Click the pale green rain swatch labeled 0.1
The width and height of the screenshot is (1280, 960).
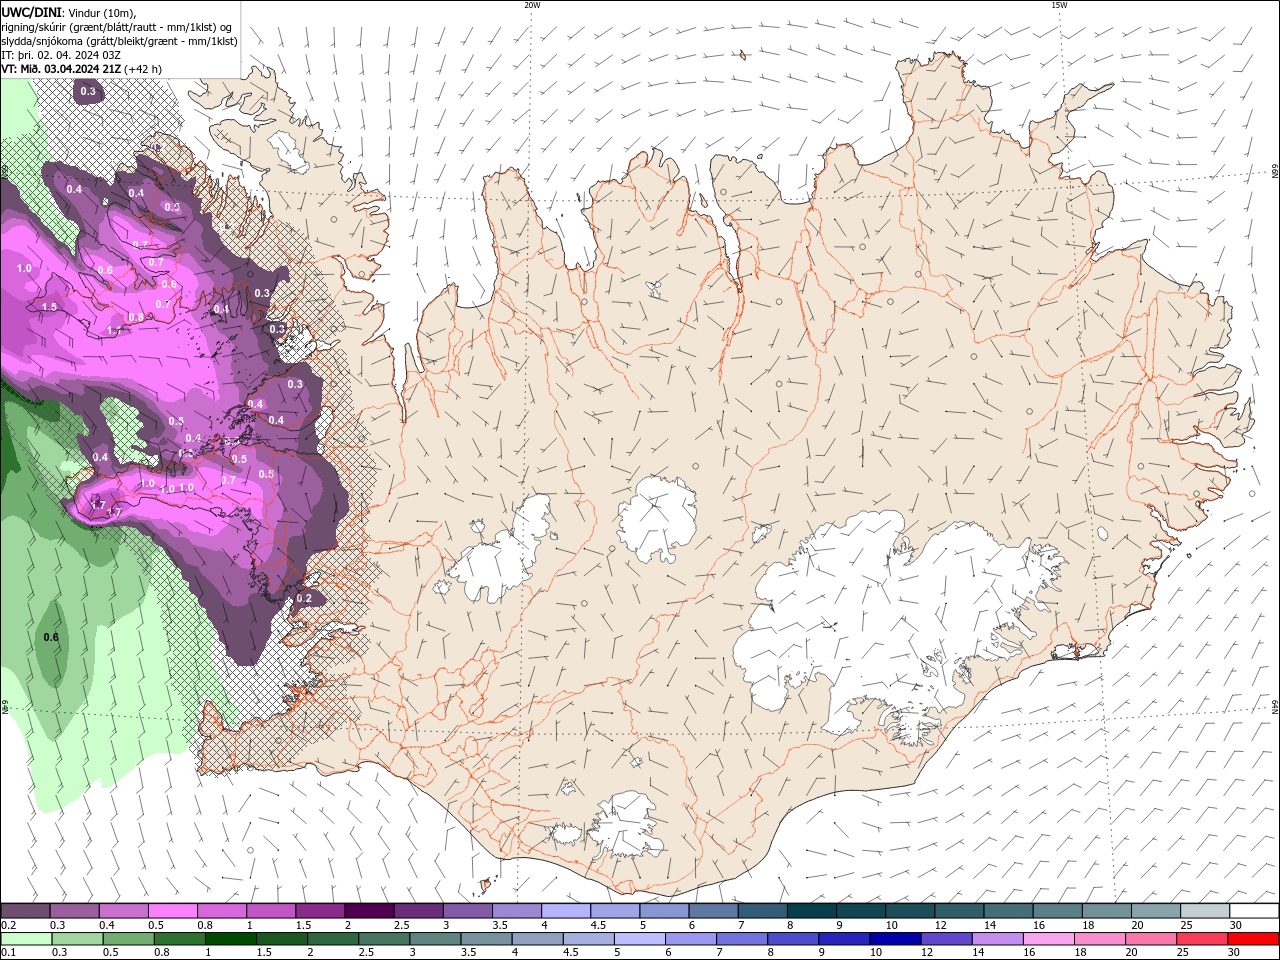[x=26, y=939]
